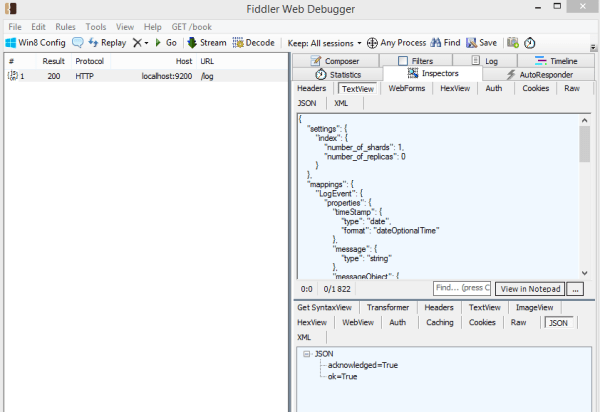Open the Remove sessions X dropdown
This screenshot has width=600, height=412.
[x=141, y=43]
